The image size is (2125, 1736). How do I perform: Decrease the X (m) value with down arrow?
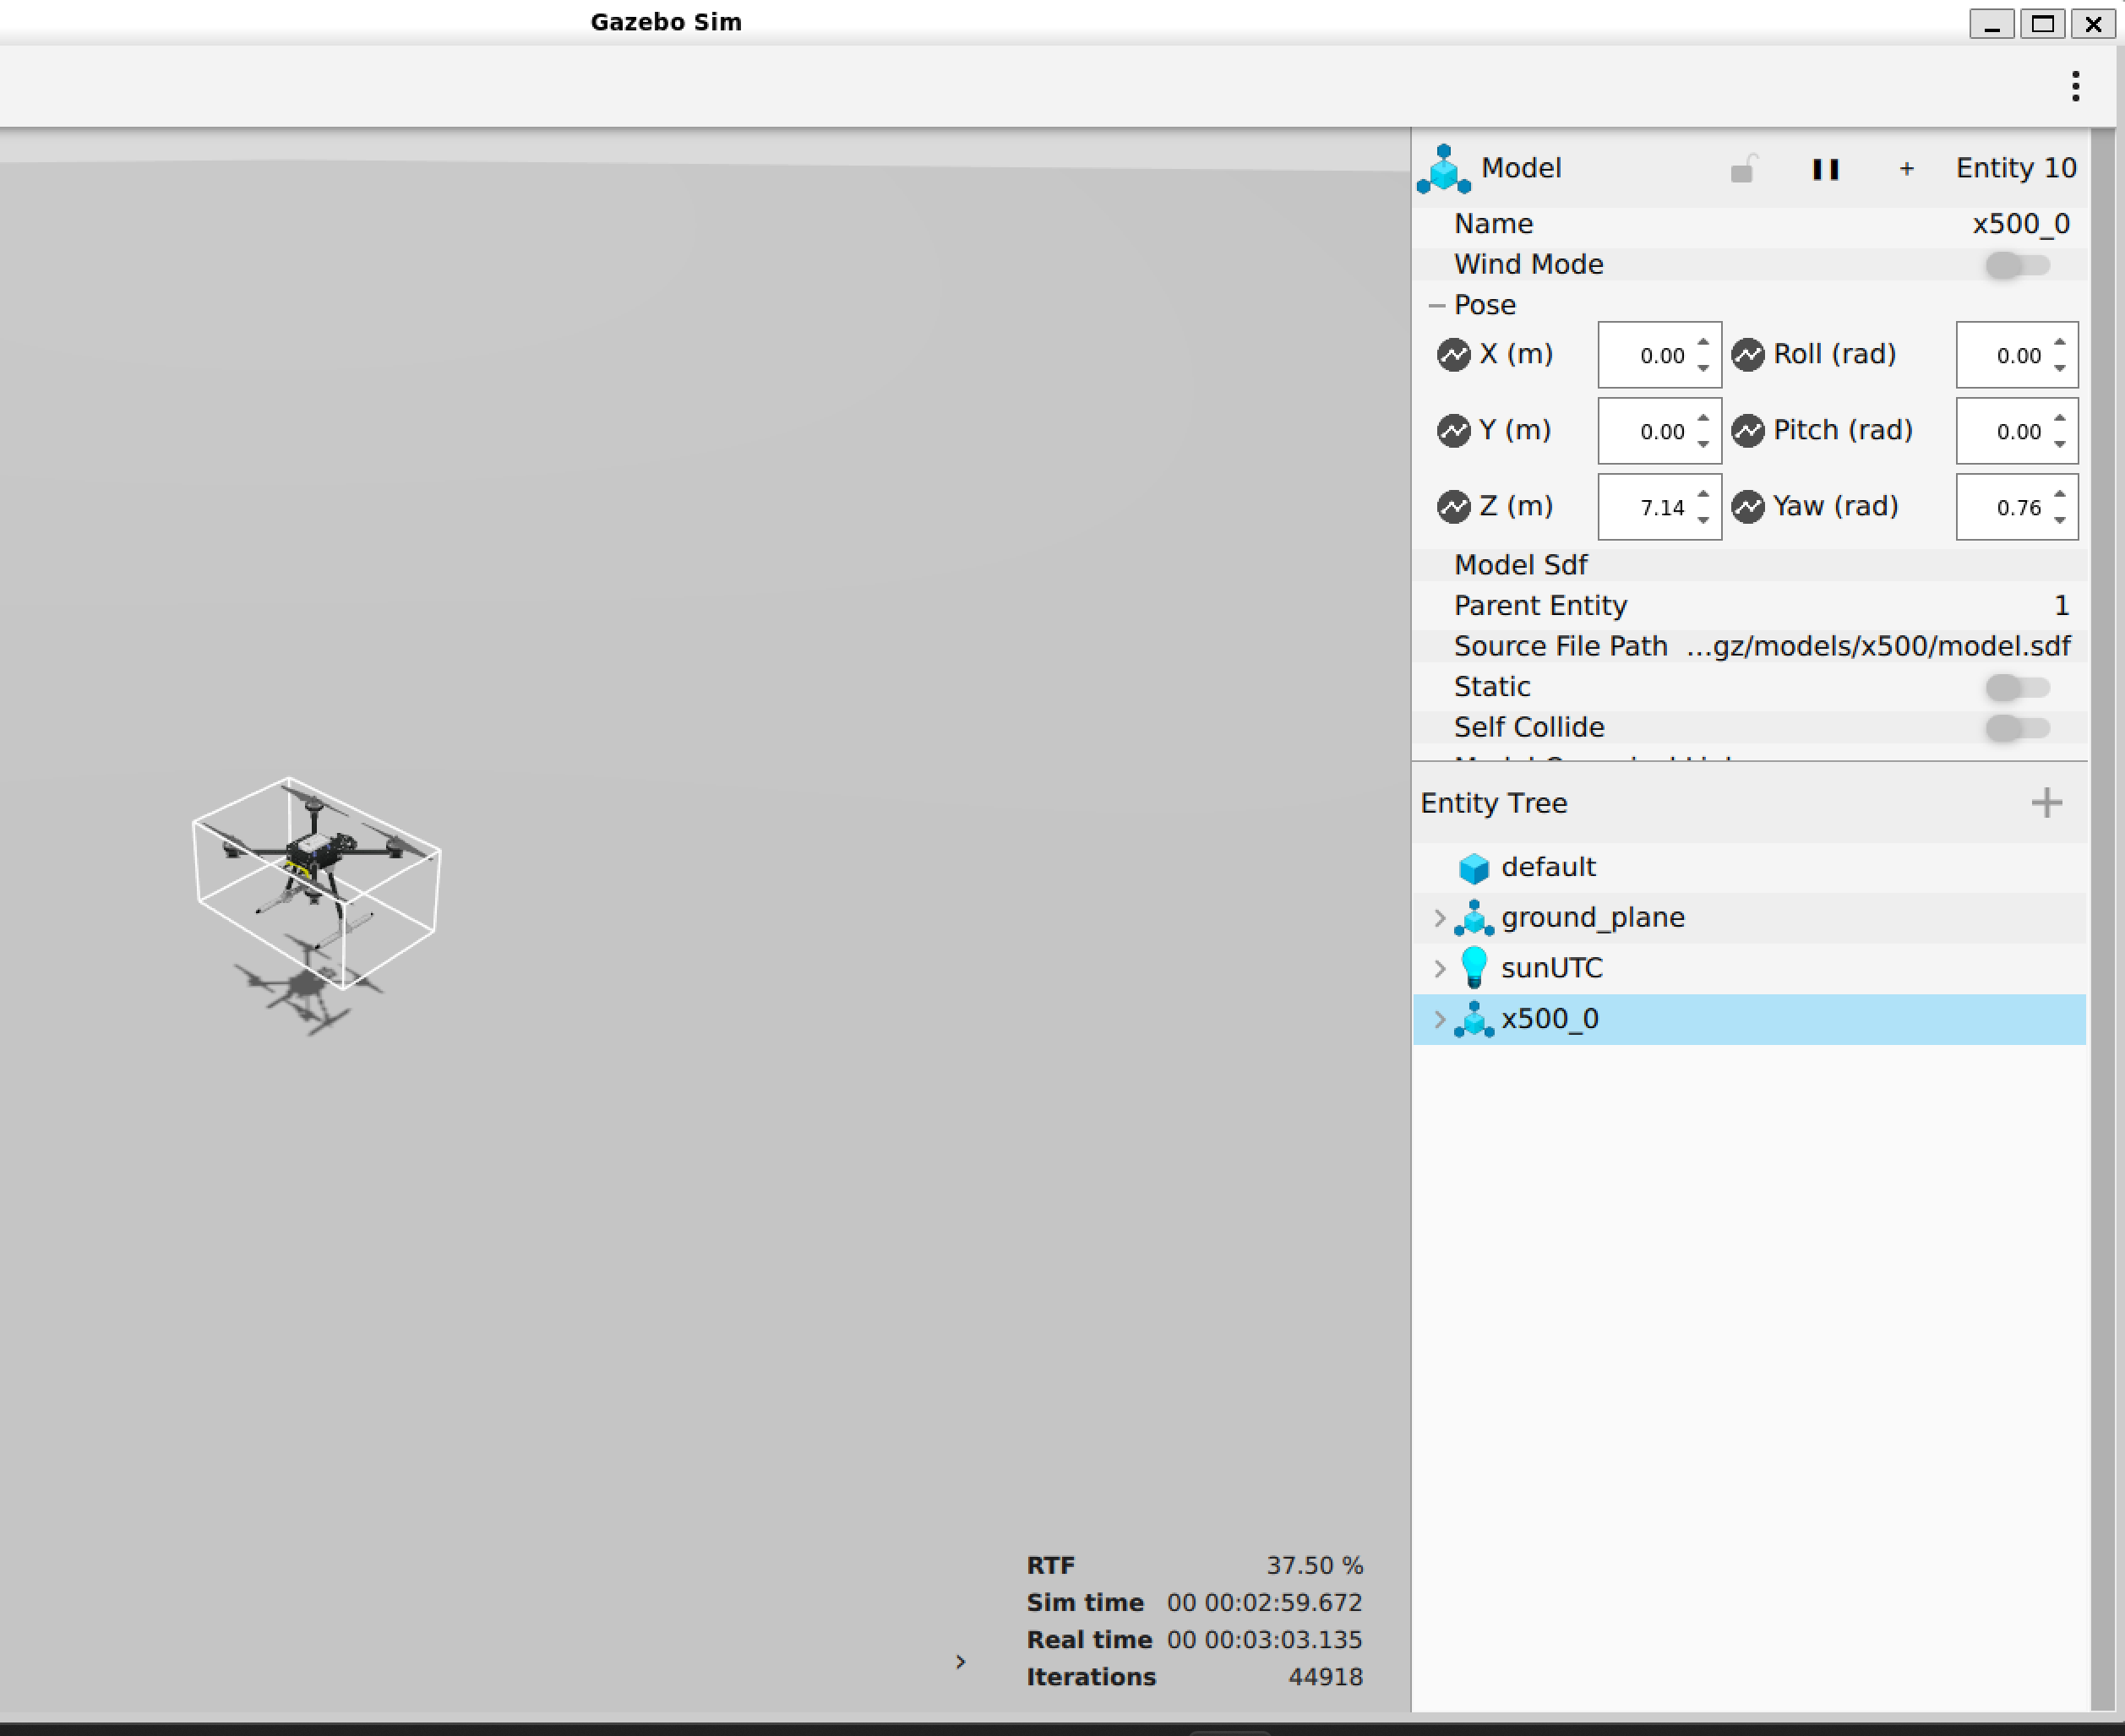pyautogui.click(x=1704, y=369)
